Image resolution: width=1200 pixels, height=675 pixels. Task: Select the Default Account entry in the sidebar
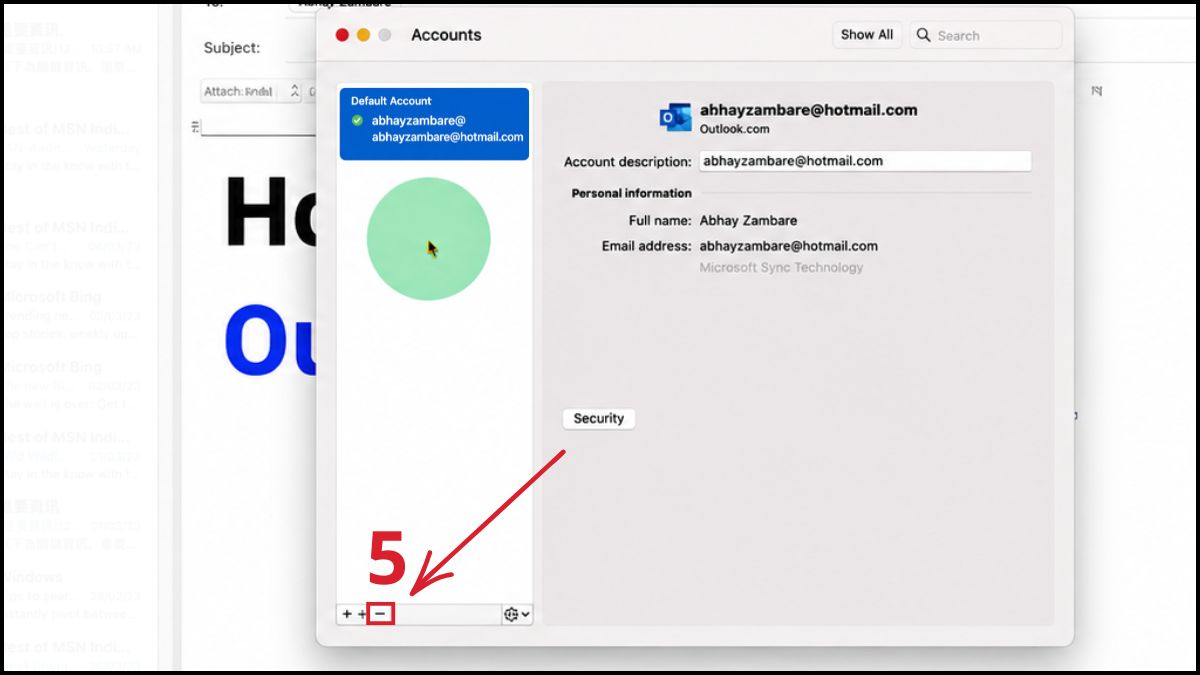pyautogui.click(x=434, y=124)
